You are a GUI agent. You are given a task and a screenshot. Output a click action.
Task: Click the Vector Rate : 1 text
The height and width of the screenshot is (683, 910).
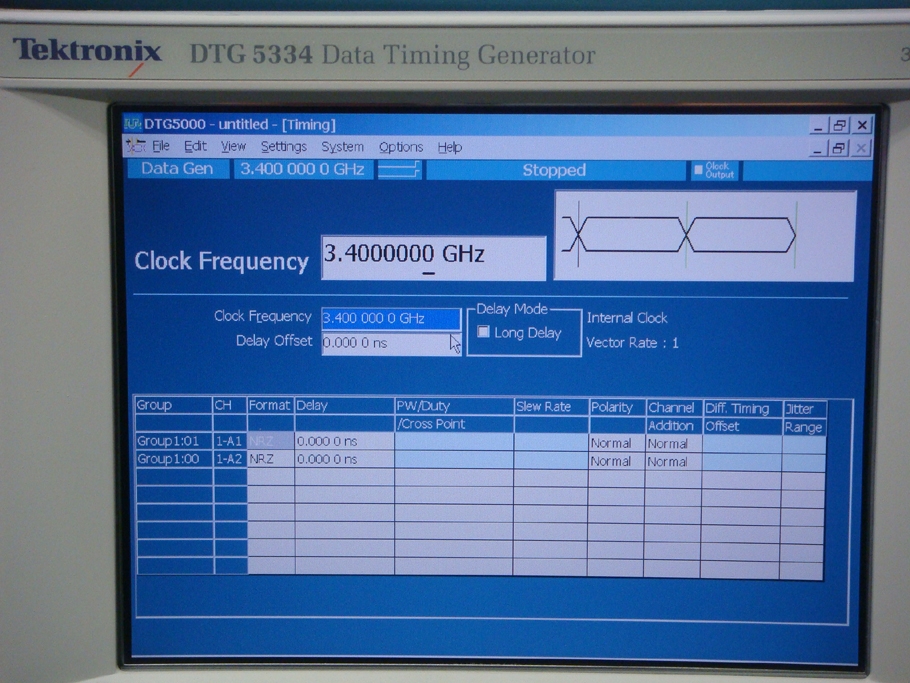point(632,343)
